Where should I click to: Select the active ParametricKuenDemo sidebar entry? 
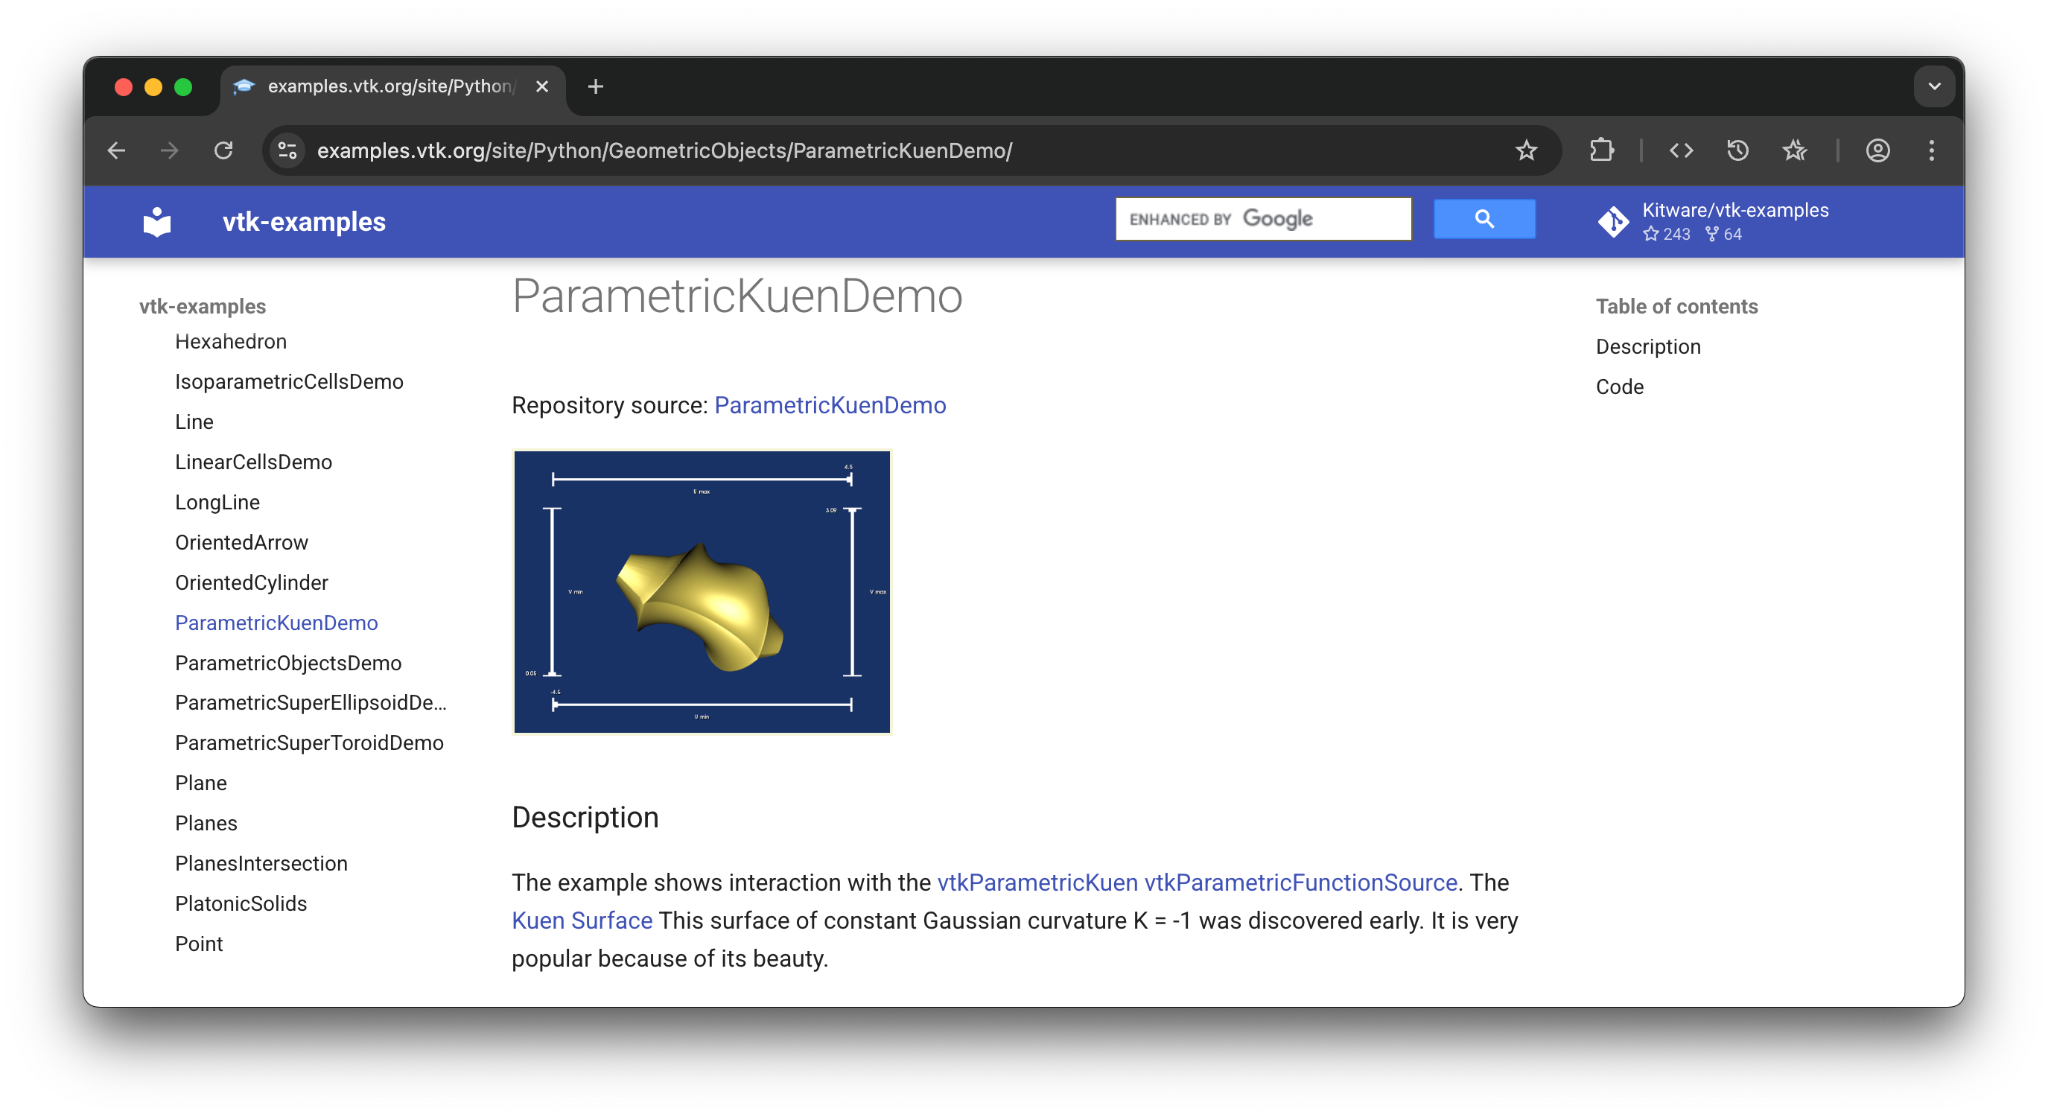[x=276, y=622]
